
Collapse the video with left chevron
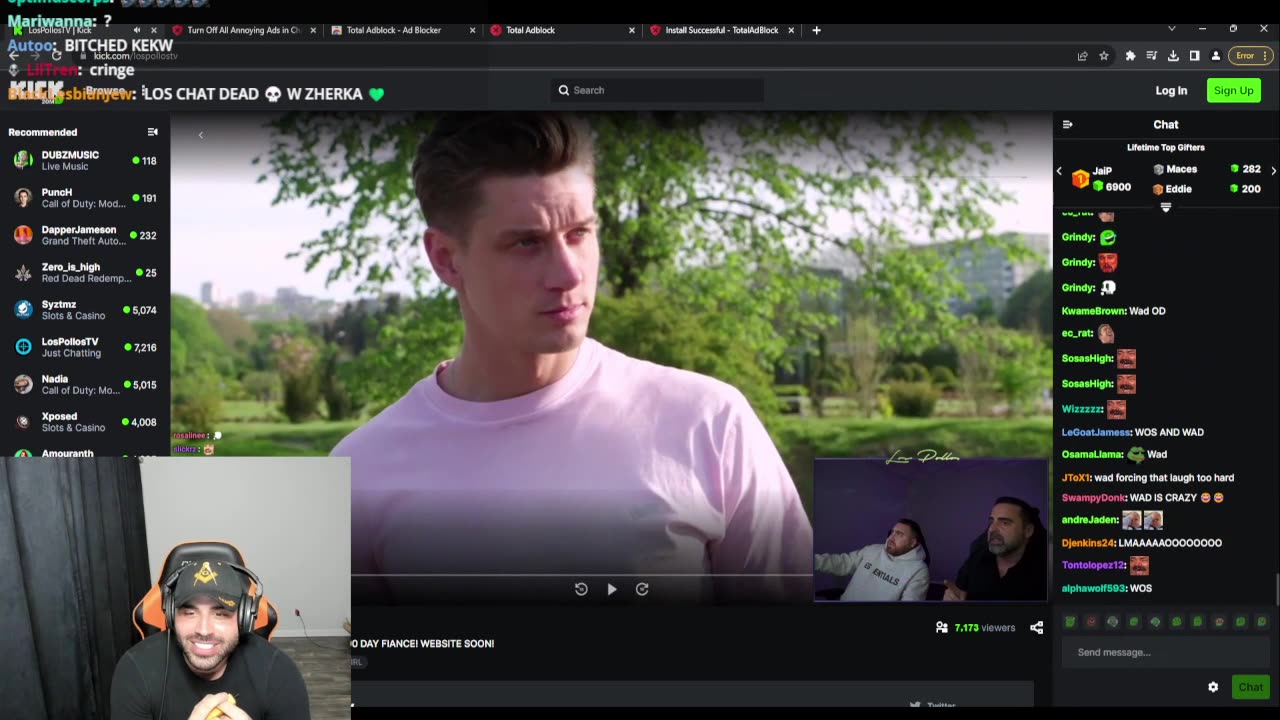[x=200, y=135]
